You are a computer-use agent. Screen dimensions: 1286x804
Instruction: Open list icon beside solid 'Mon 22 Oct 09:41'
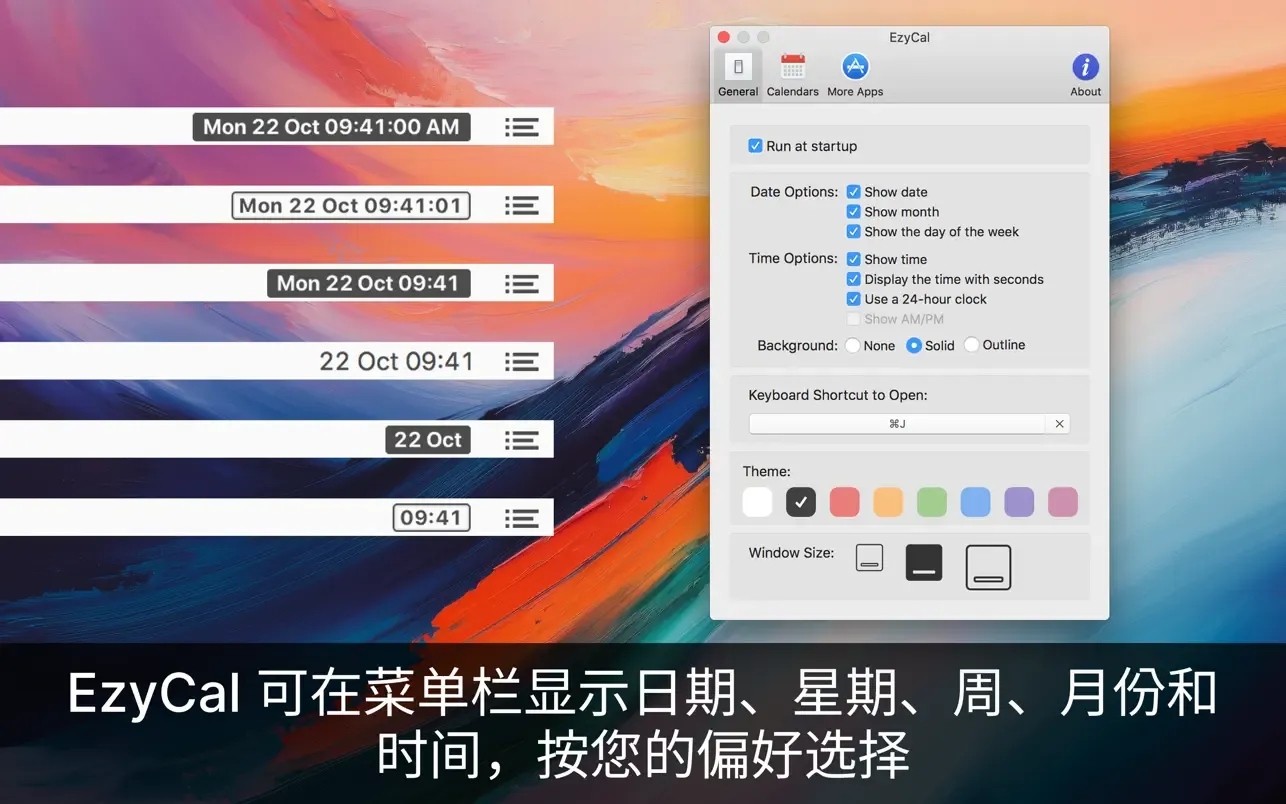click(522, 283)
